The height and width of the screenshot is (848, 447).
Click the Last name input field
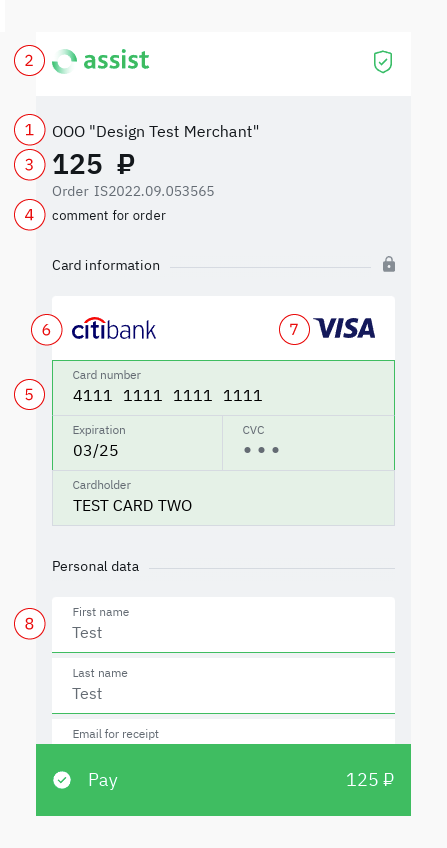coord(223,686)
